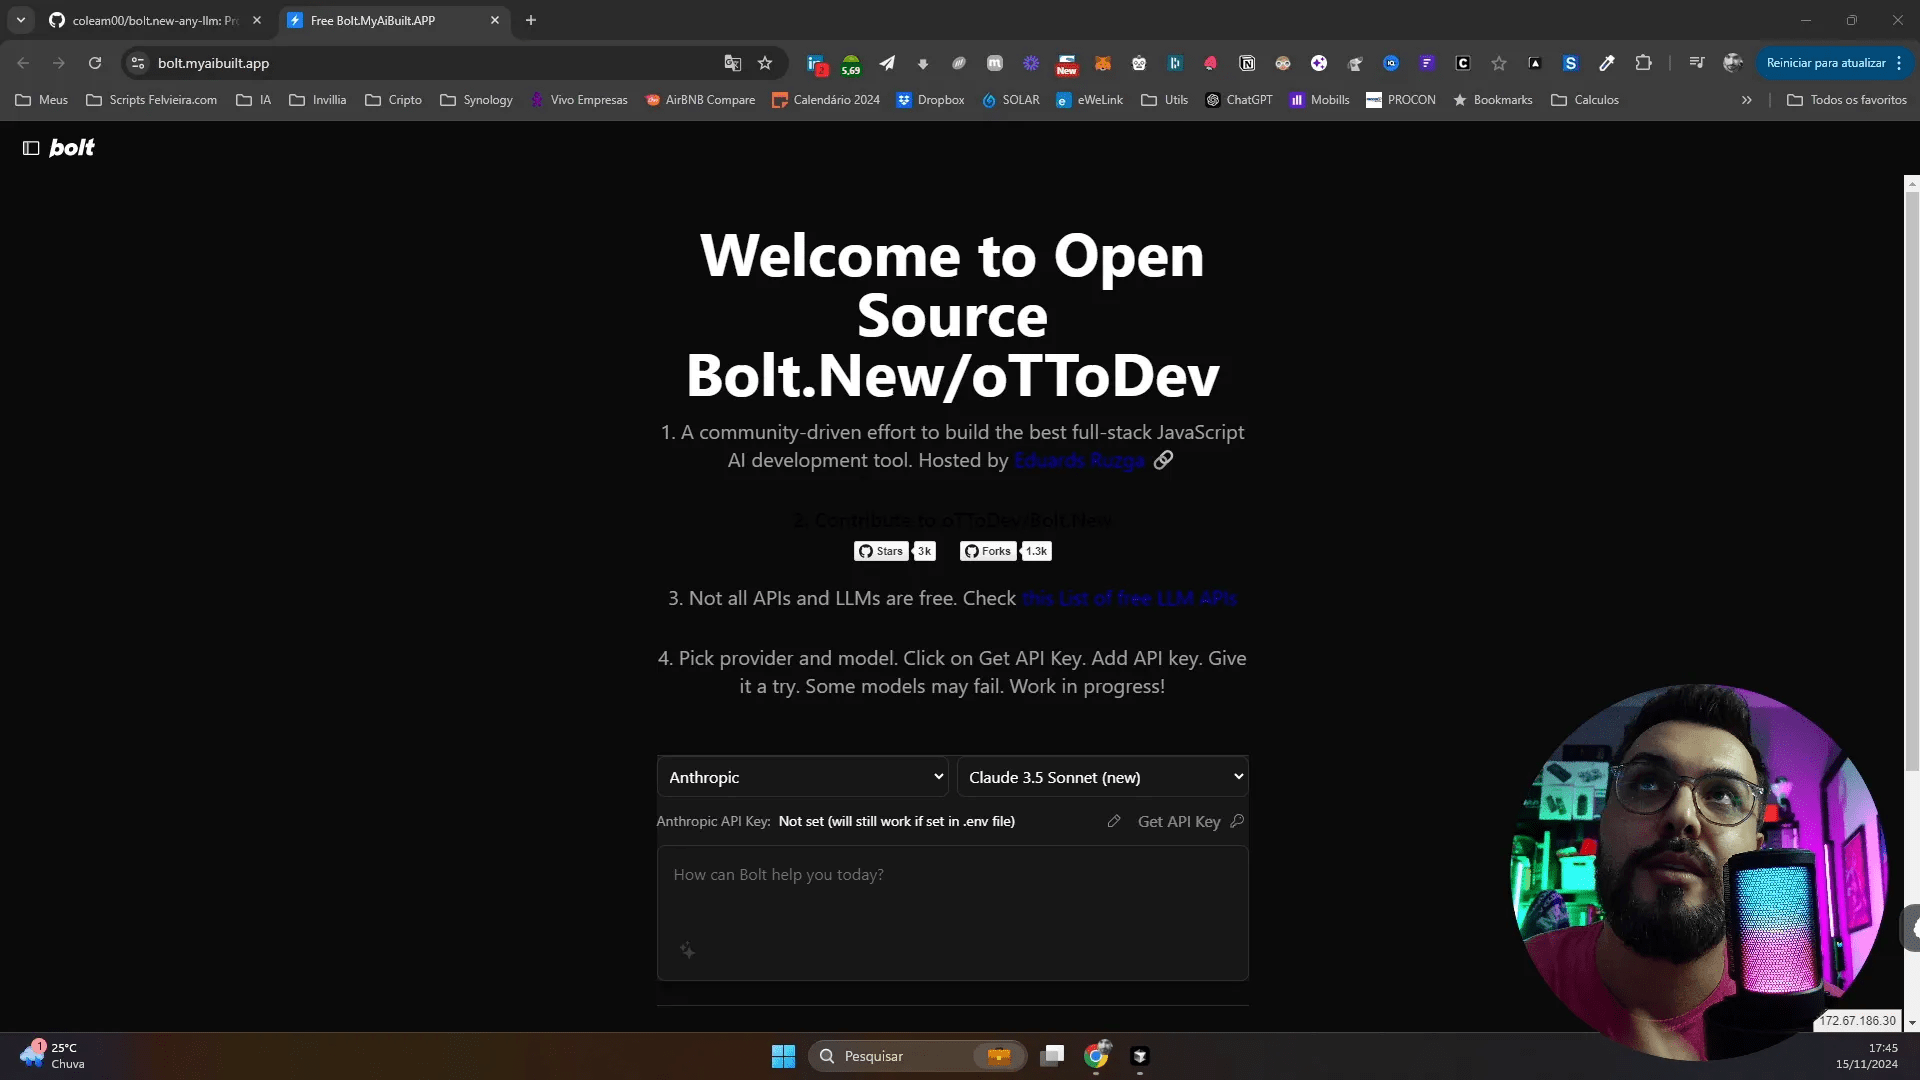Open the weather widget showing 25°C Chuva

pos(54,1056)
